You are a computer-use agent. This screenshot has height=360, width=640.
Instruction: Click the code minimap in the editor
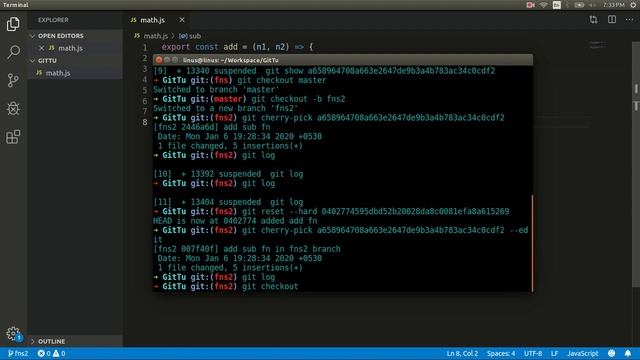click(x=598, y=44)
